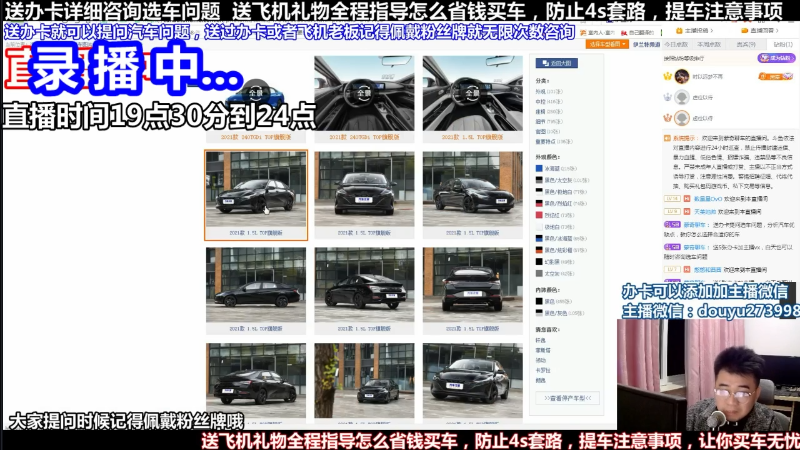Open the 全景 panorama icon on the blue car thumbnail

256,93
